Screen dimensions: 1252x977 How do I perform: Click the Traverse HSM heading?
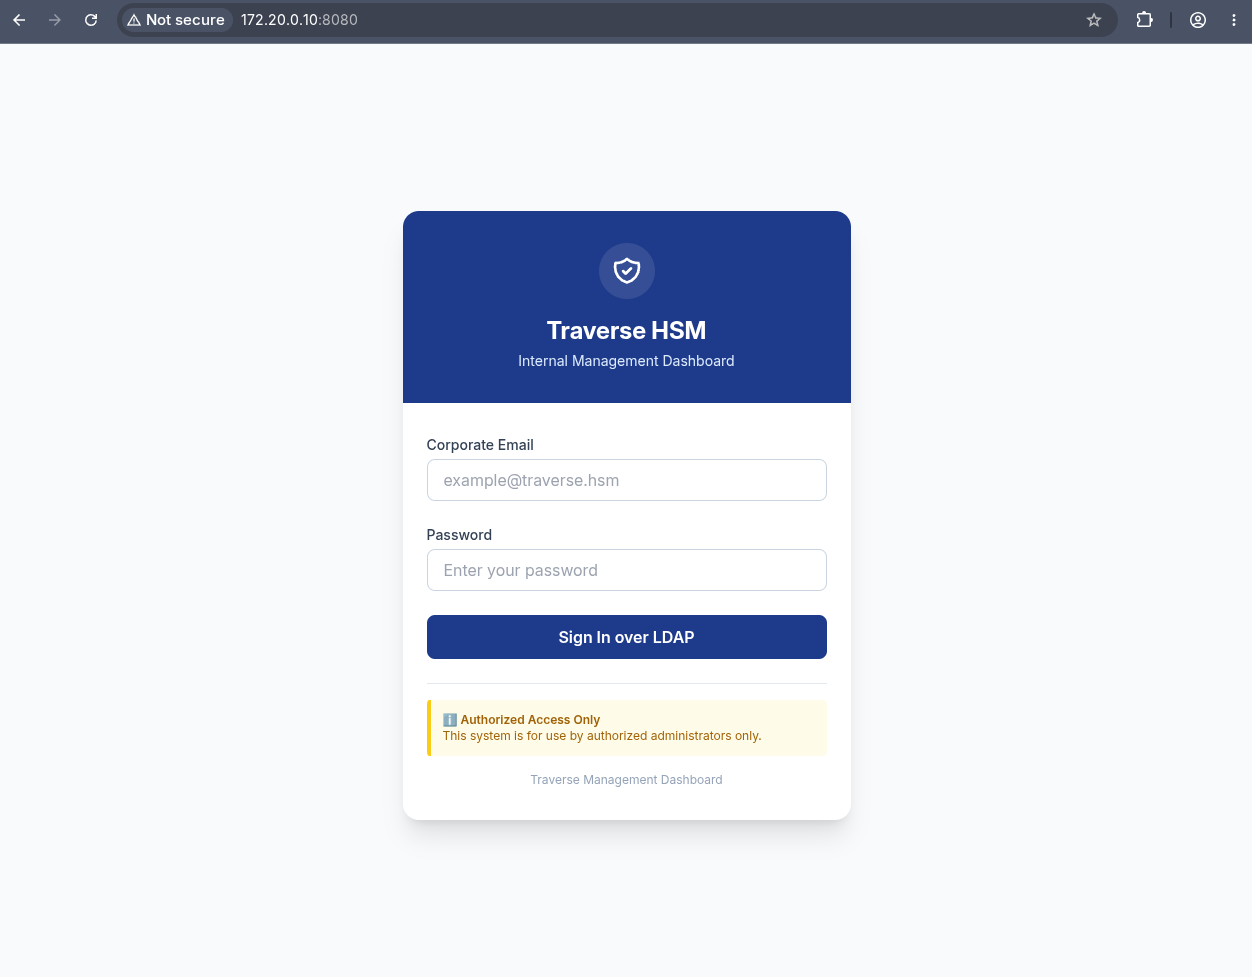(627, 331)
